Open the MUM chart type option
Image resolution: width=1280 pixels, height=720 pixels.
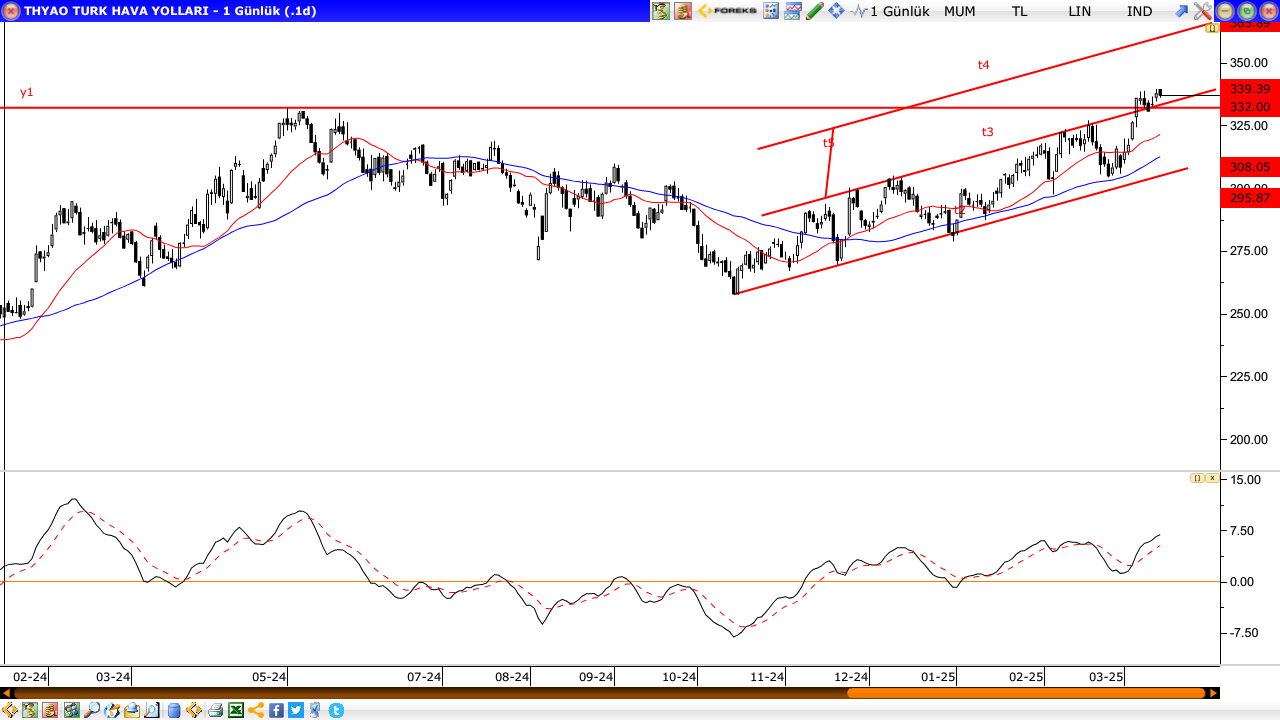960,11
